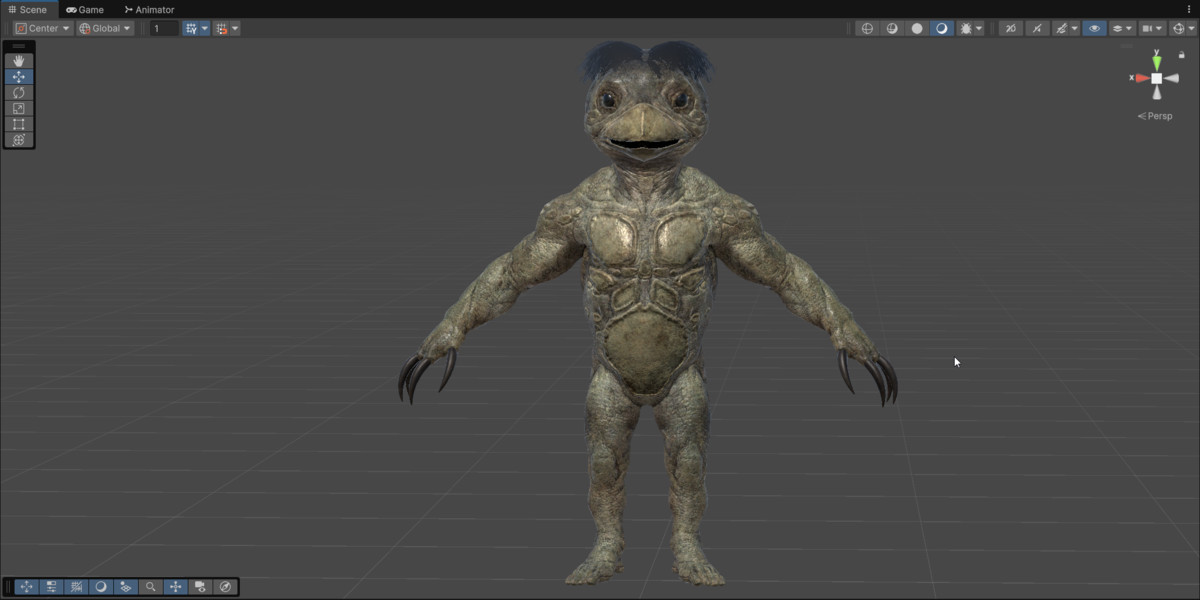Toggle the View Options overlay icon
This screenshot has height=600, width=1200.
pos(126,587)
